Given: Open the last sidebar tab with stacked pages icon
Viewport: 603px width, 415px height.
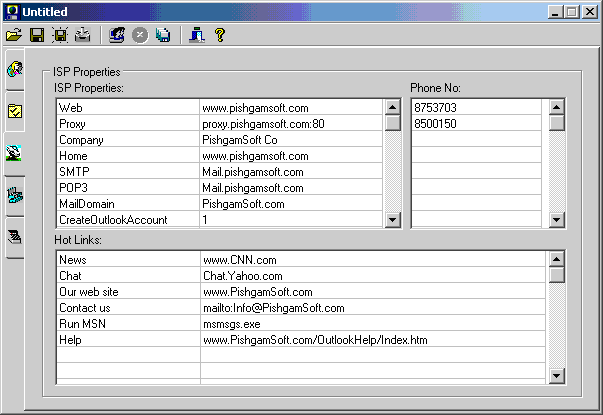Looking at the screenshot, I should [x=15, y=237].
